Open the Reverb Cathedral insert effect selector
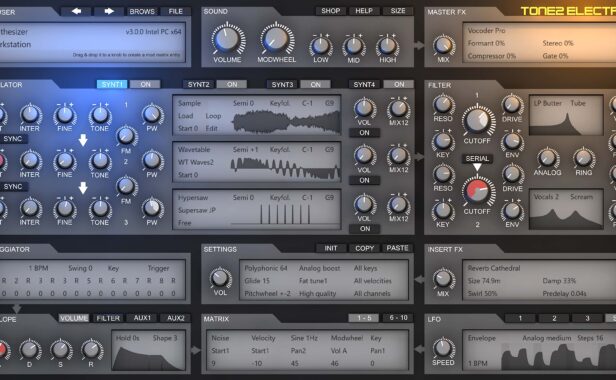The width and height of the screenshot is (616, 380). [x=494, y=268]
